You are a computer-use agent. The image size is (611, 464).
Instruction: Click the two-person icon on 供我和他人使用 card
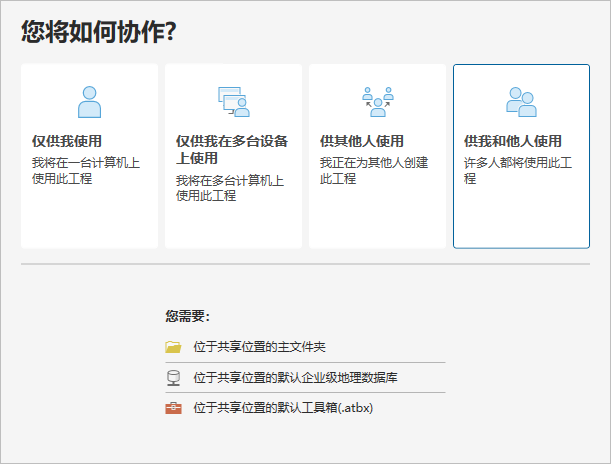pyautogui.click(x=521, y=101)
